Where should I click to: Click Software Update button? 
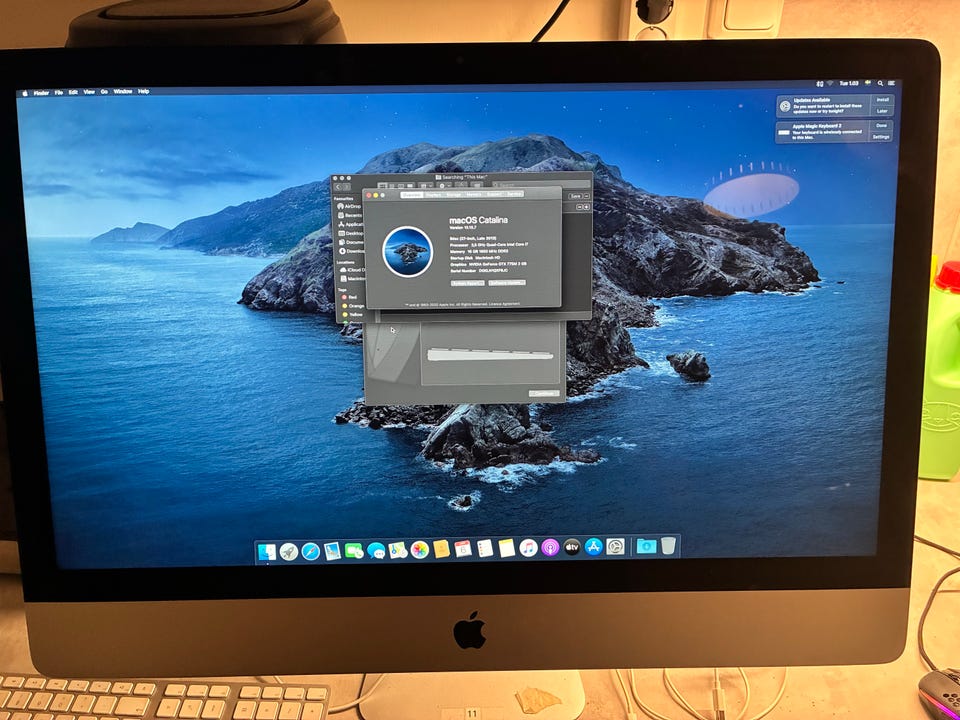pos(507,283)
